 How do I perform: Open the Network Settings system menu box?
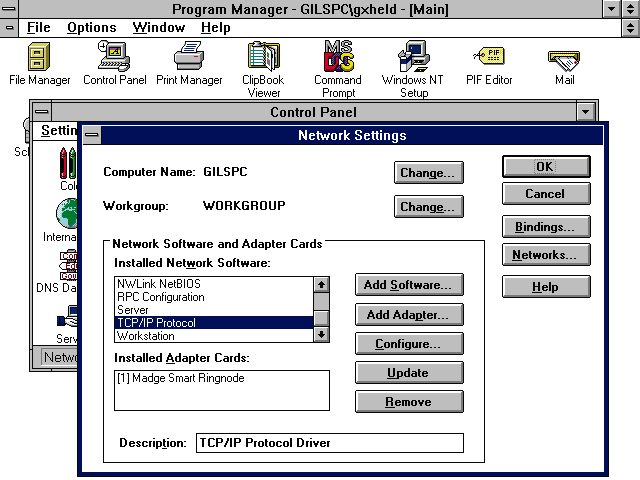[91, 135]
